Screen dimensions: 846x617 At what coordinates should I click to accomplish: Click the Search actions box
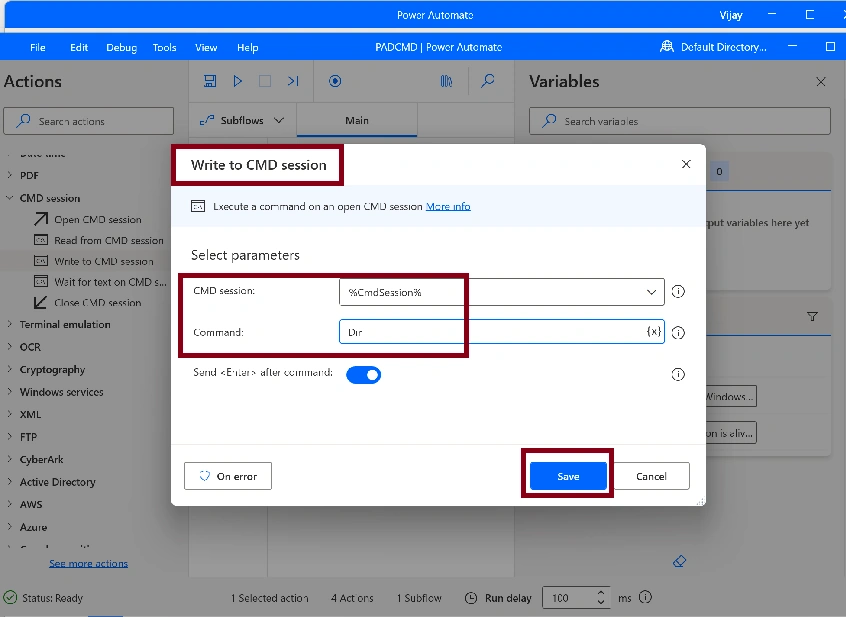click(88, 121)
